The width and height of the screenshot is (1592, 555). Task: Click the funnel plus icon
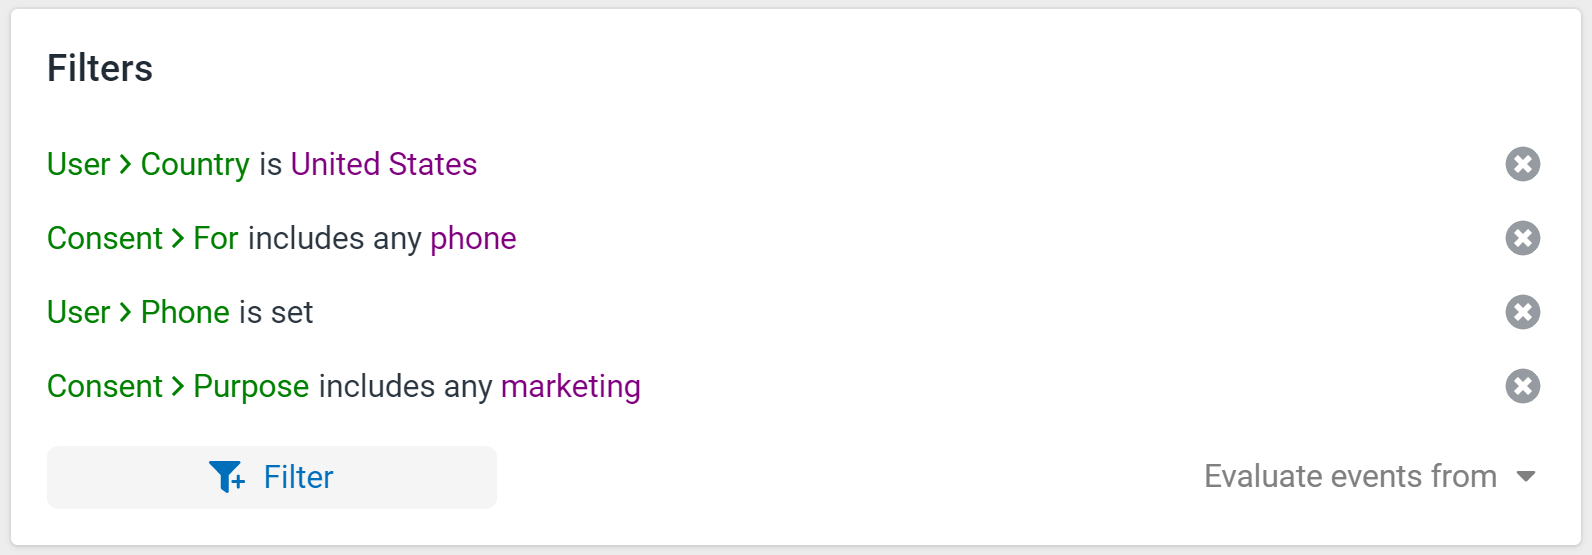(227, 477)
